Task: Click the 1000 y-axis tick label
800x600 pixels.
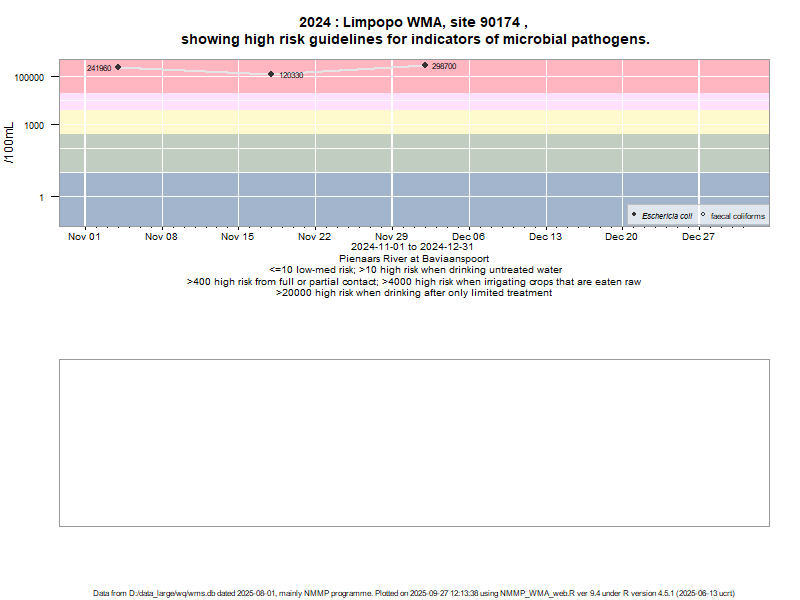Action: [x=39, y=125]
